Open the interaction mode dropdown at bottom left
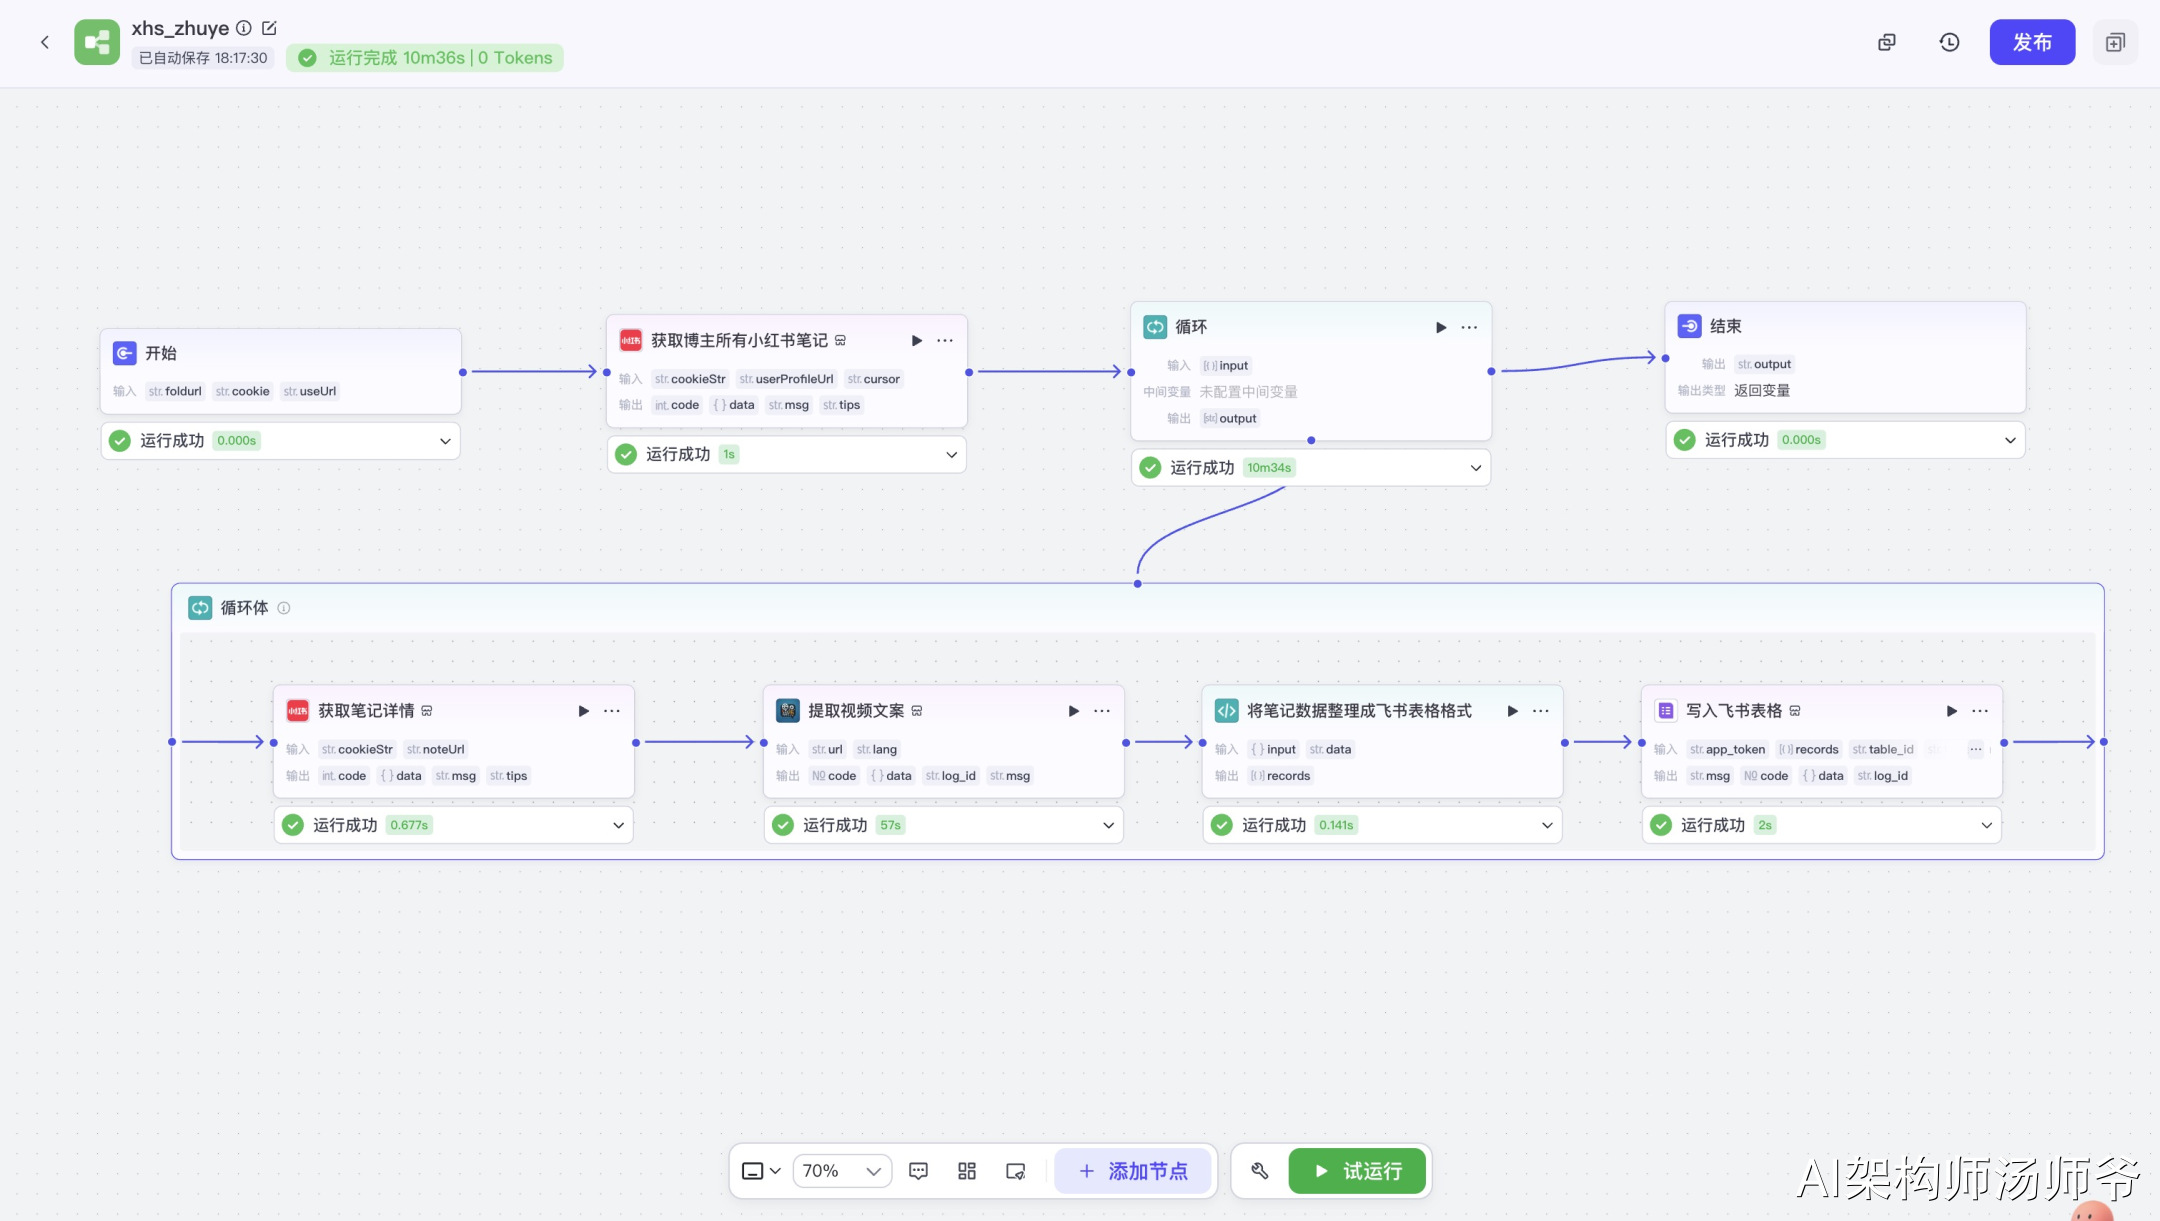The image size is (2160, 1221). click(761, 1171)
